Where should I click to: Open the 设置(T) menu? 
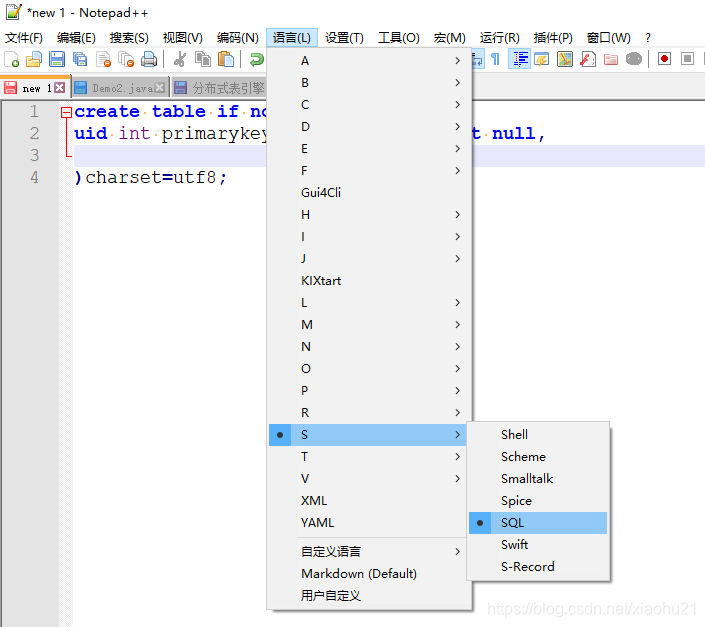(344, 38)
